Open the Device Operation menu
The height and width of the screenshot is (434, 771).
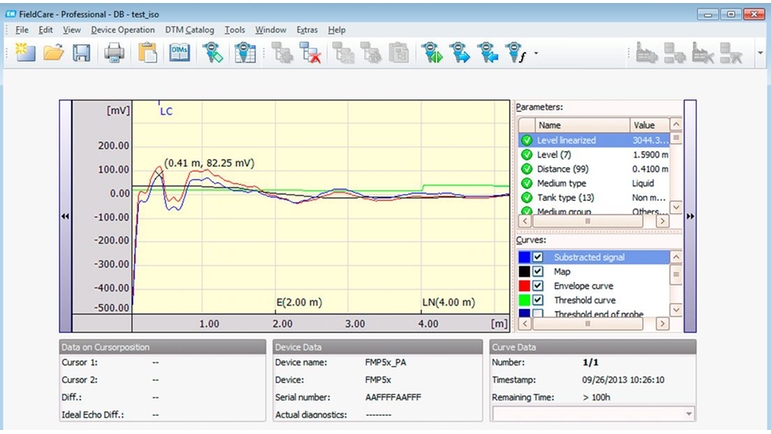coord(123,30)
